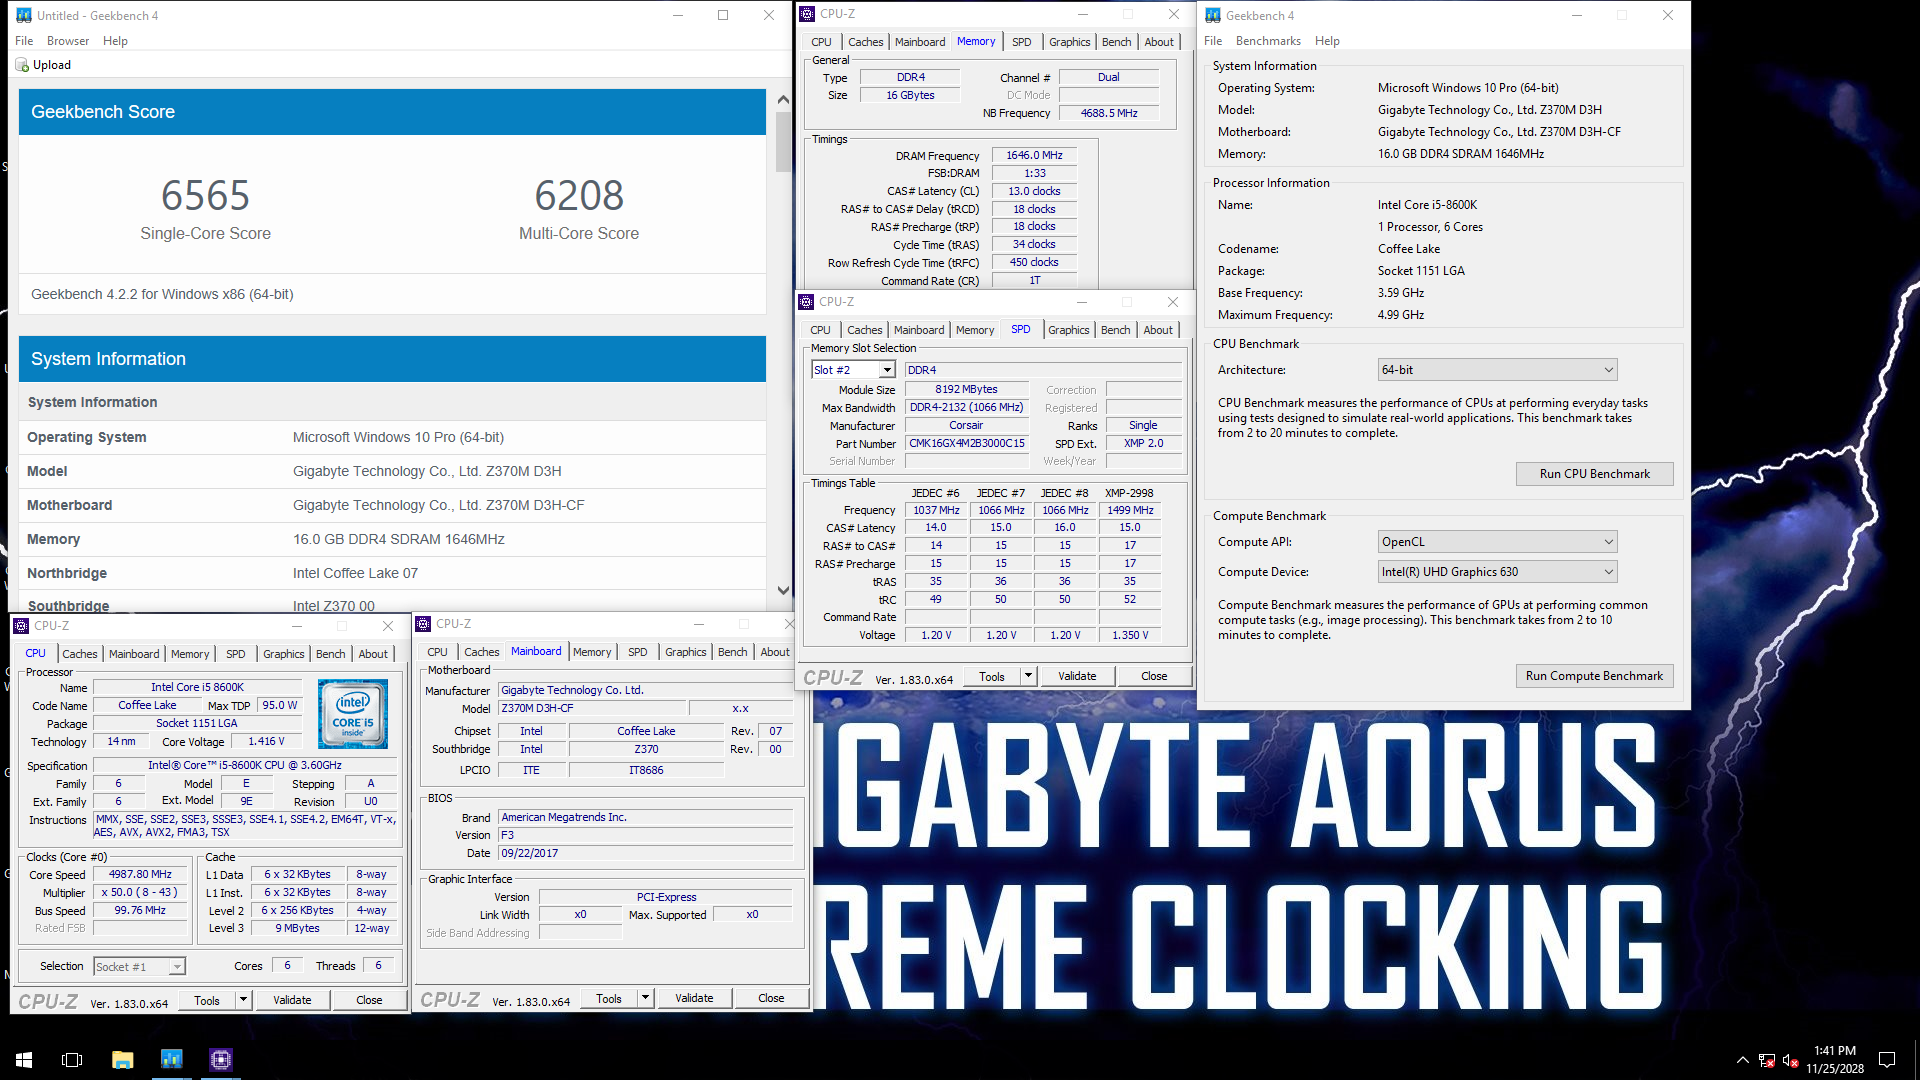
Task: Open the Bench tab in the CPU tab CPU-Z window
Action: (x=330, y=654)
